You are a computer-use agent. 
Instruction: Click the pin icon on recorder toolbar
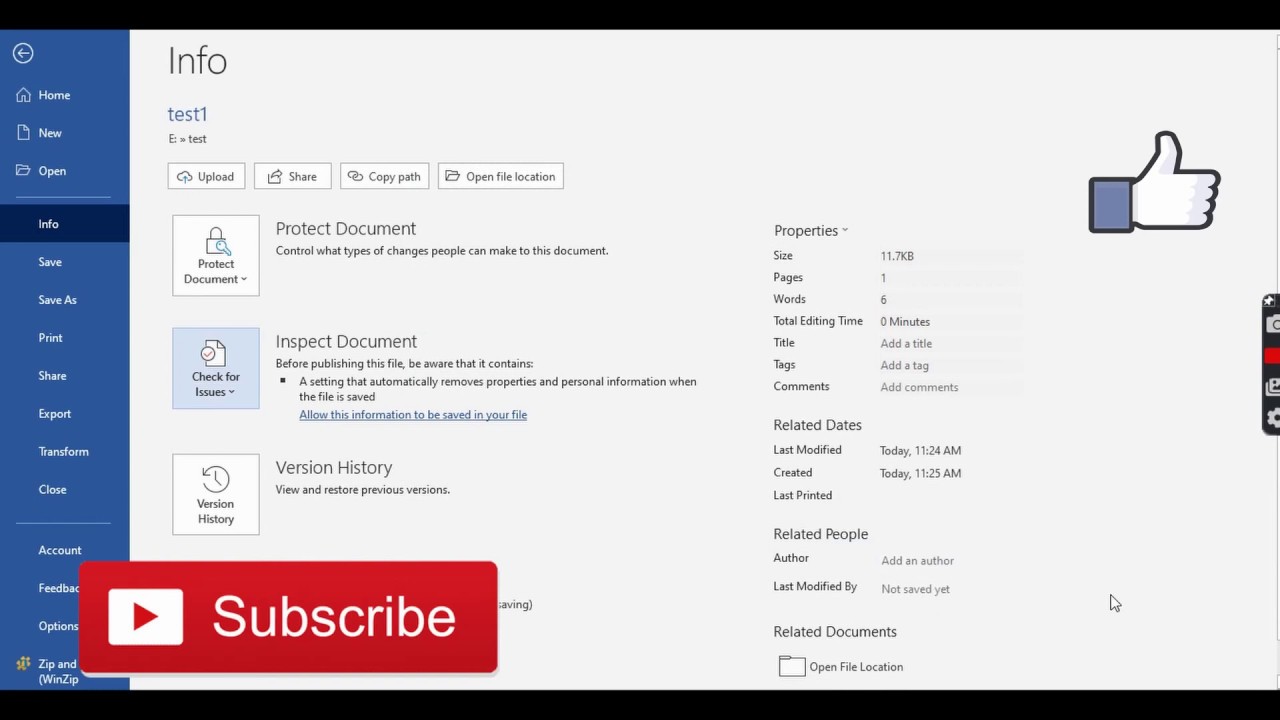click(1269, 301)
